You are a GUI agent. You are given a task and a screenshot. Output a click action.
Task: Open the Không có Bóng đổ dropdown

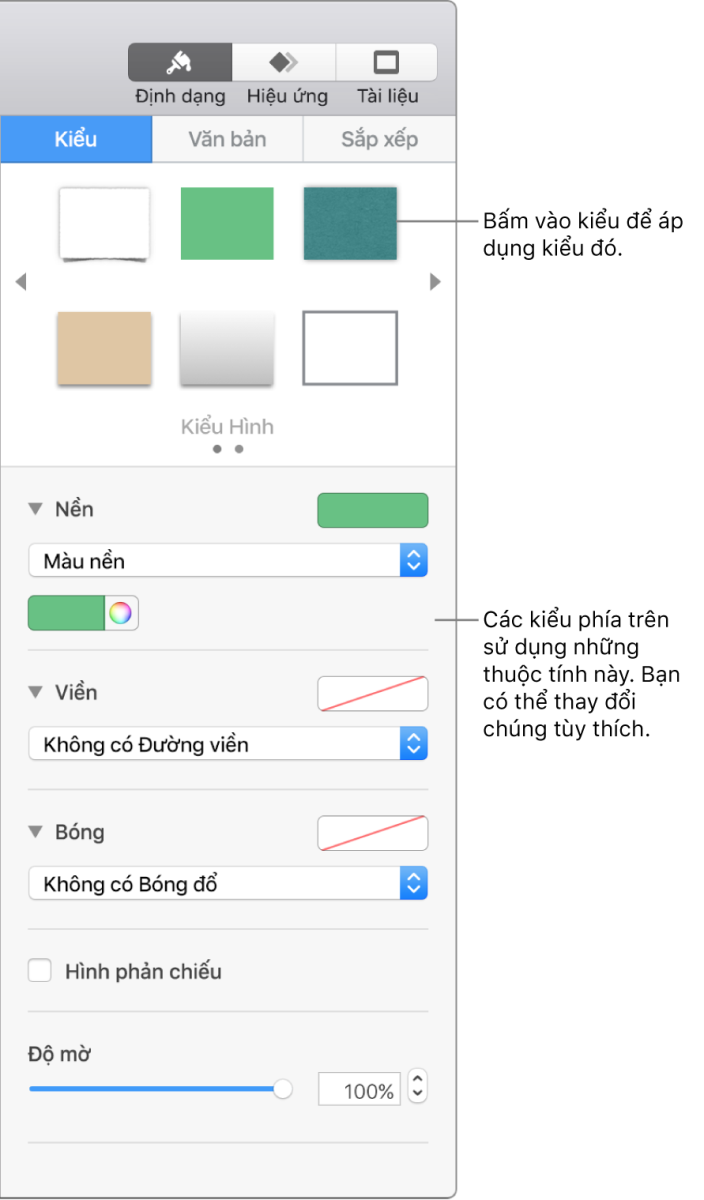pyautogui.click(x=228, y=884)
